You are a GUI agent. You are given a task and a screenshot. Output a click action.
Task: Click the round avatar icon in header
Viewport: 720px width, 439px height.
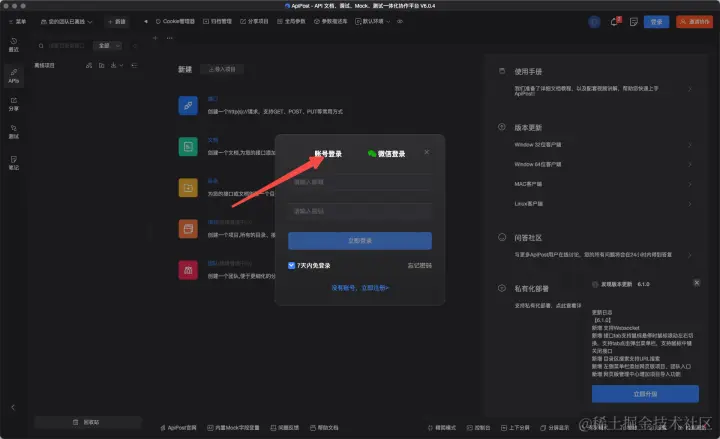click(594, 22)
